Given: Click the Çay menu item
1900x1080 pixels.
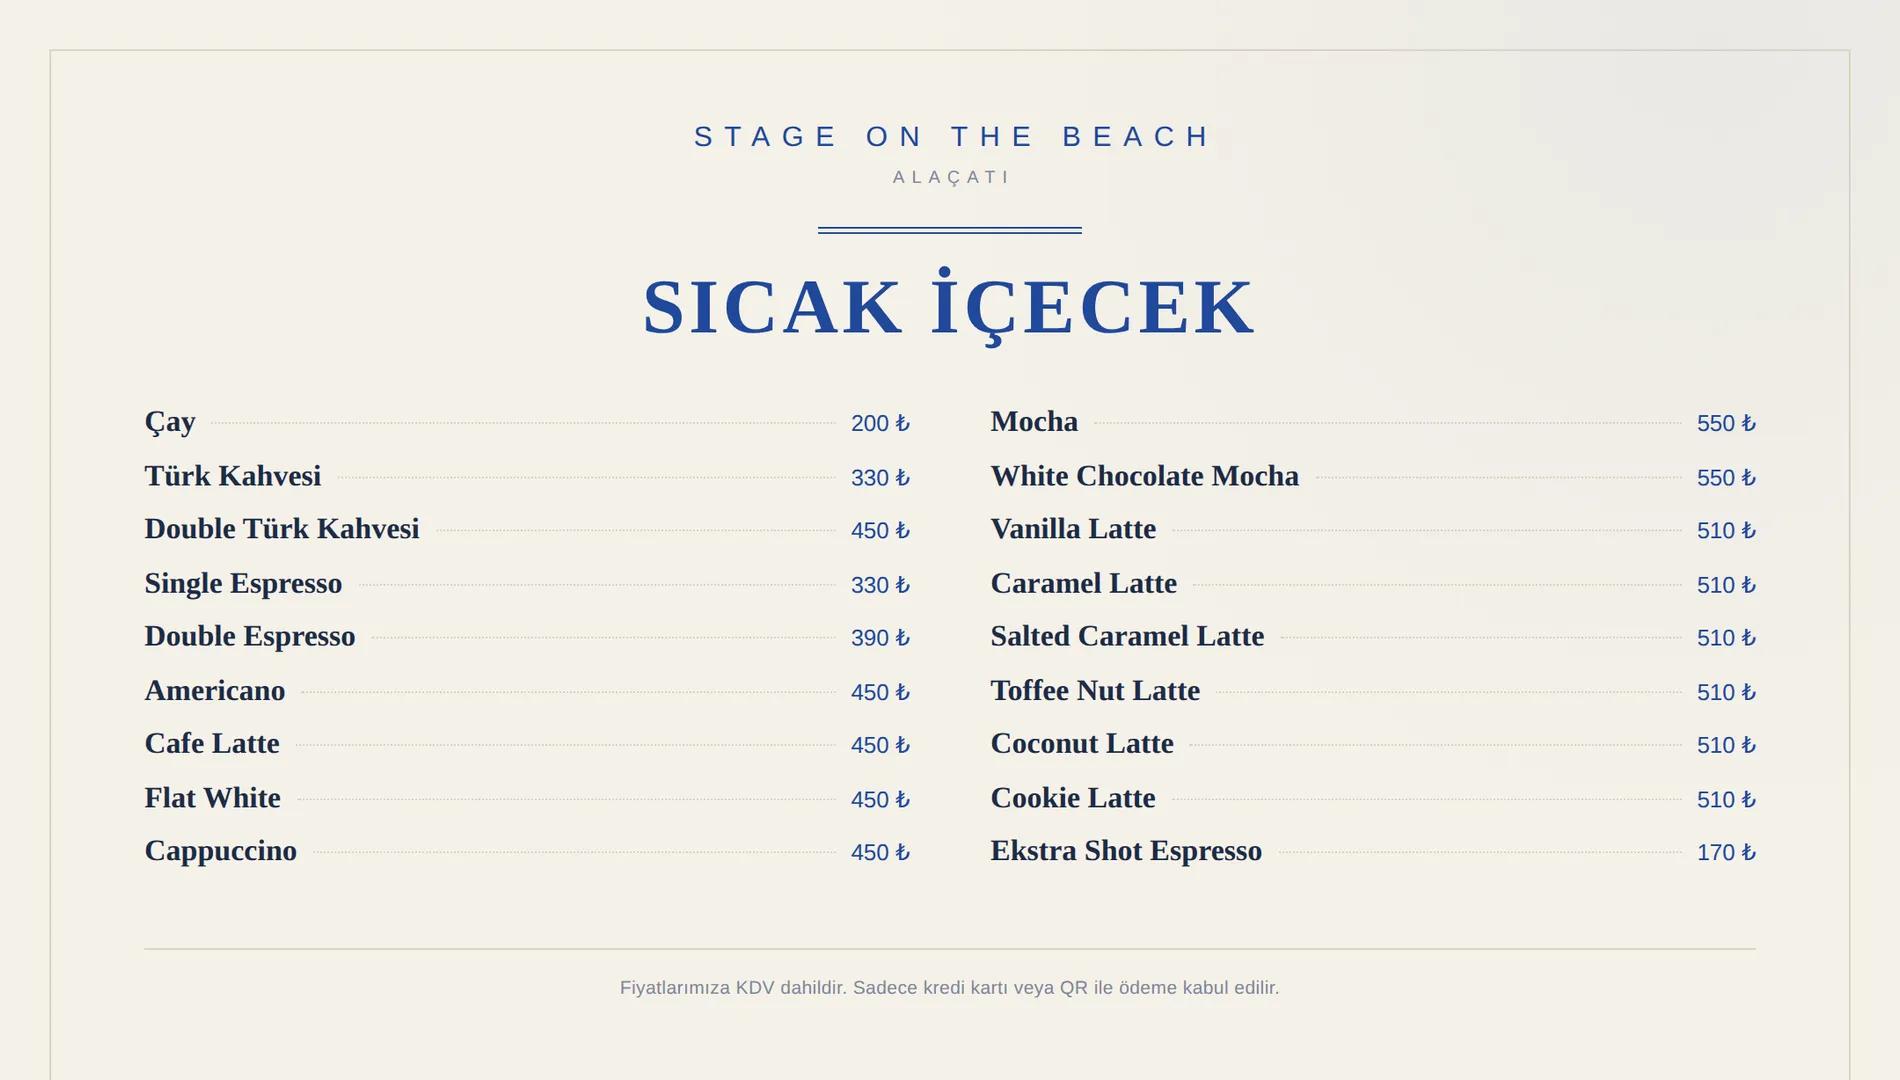Looking at the screenshot, I should 170,422.
